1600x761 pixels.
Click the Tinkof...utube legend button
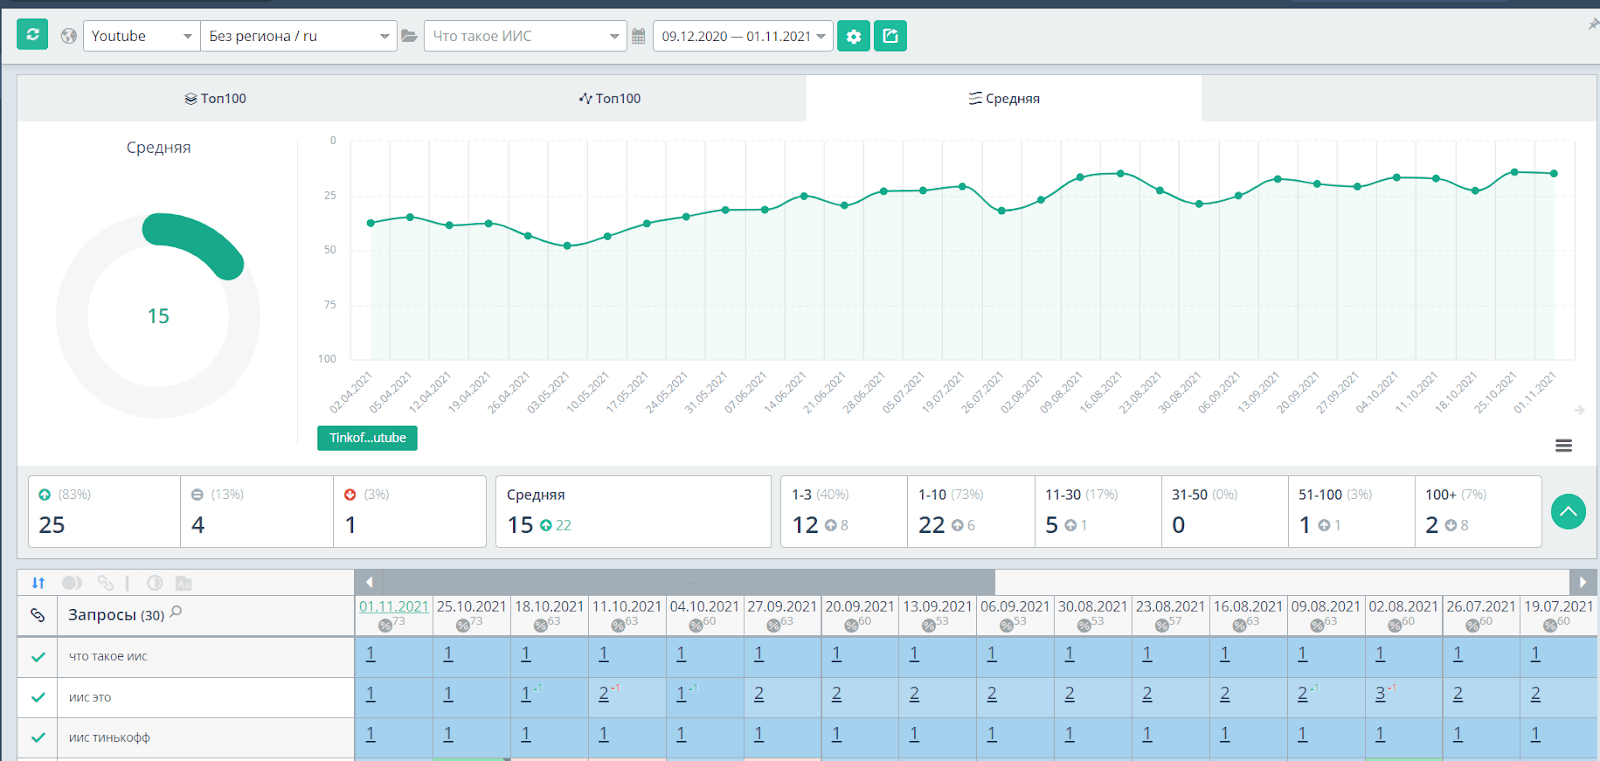click(367, 438)
